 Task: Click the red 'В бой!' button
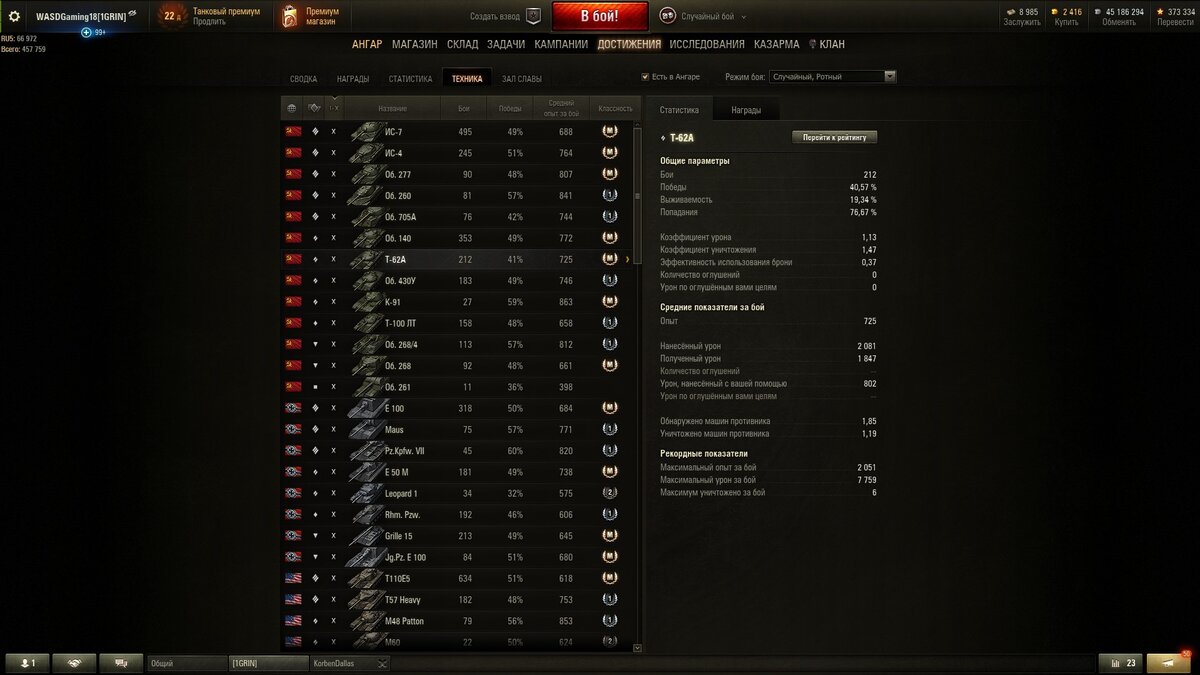click(x=599, y=17)
